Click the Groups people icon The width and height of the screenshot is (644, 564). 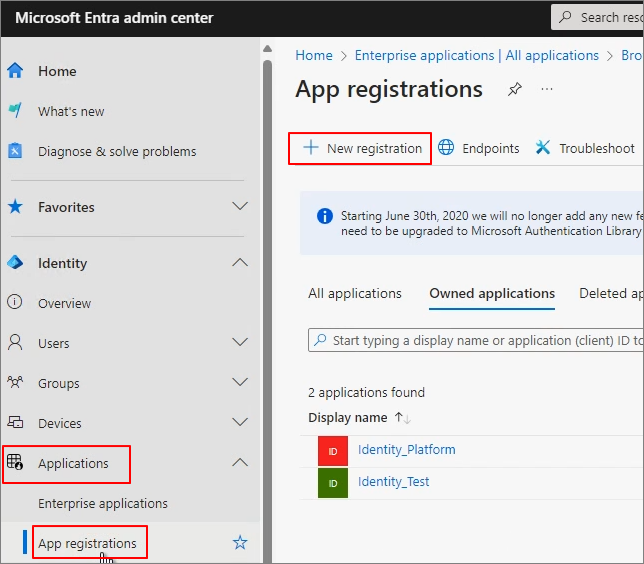(15, 382)
